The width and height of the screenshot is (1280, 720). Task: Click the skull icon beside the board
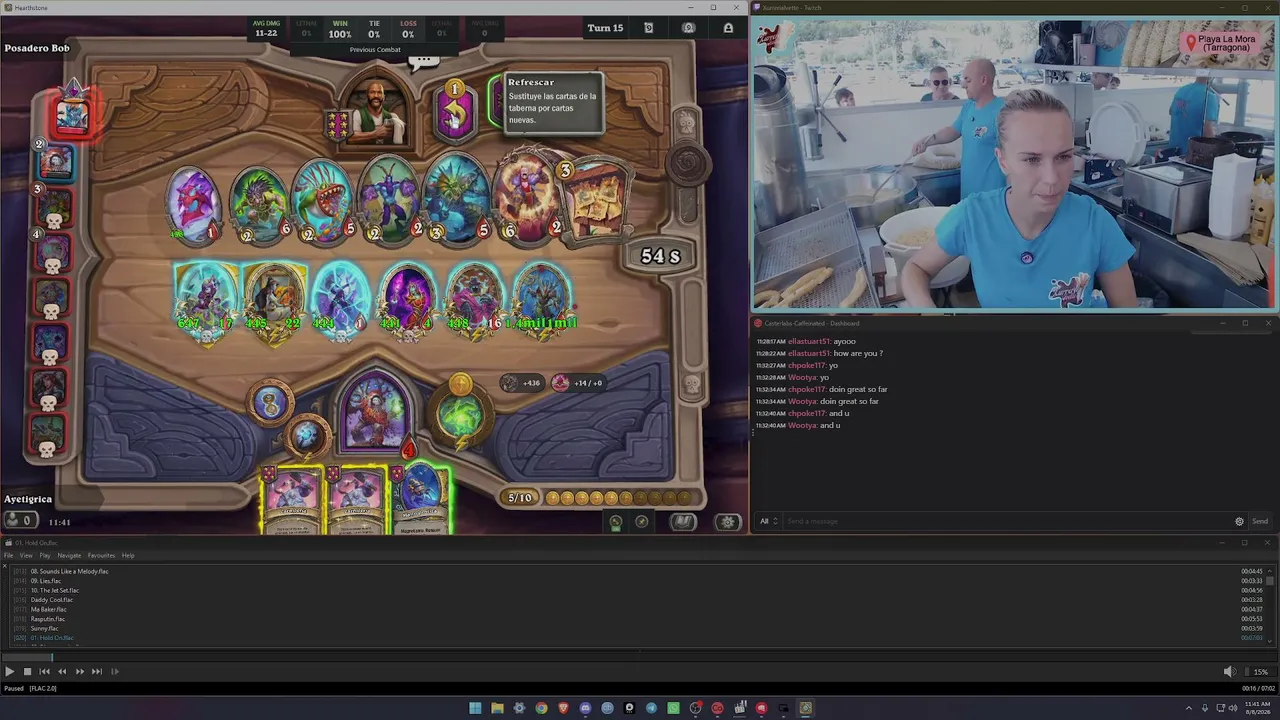tap(692, 384)
